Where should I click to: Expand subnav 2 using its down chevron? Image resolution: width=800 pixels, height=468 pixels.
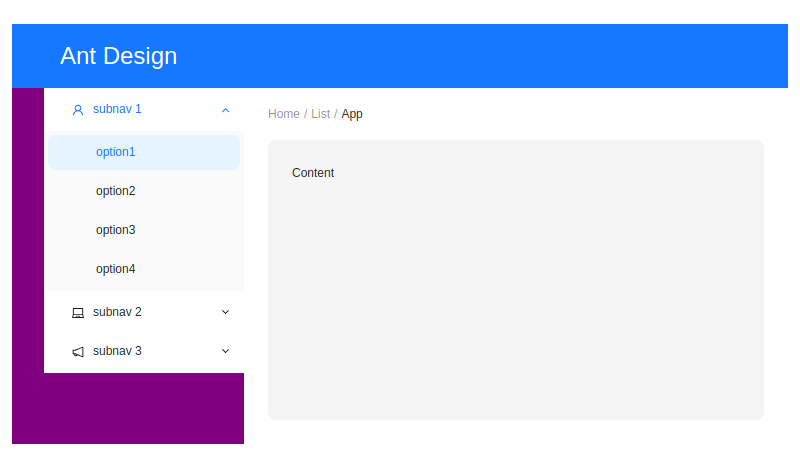[x=226, y=312]
